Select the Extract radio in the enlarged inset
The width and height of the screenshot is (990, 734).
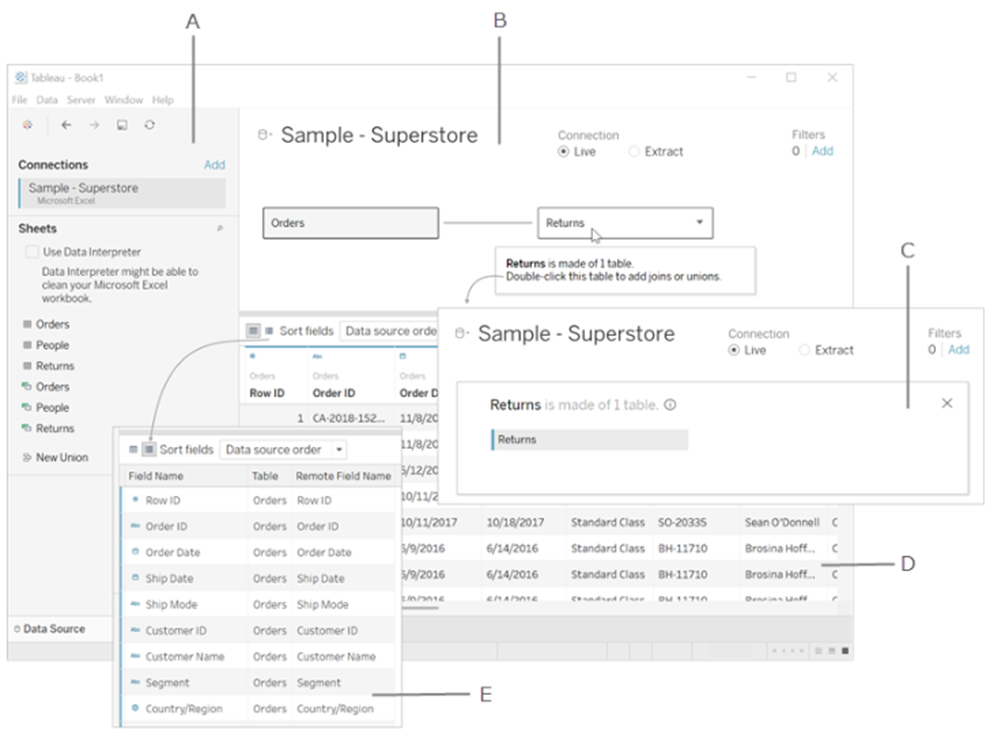pos(804,350)
